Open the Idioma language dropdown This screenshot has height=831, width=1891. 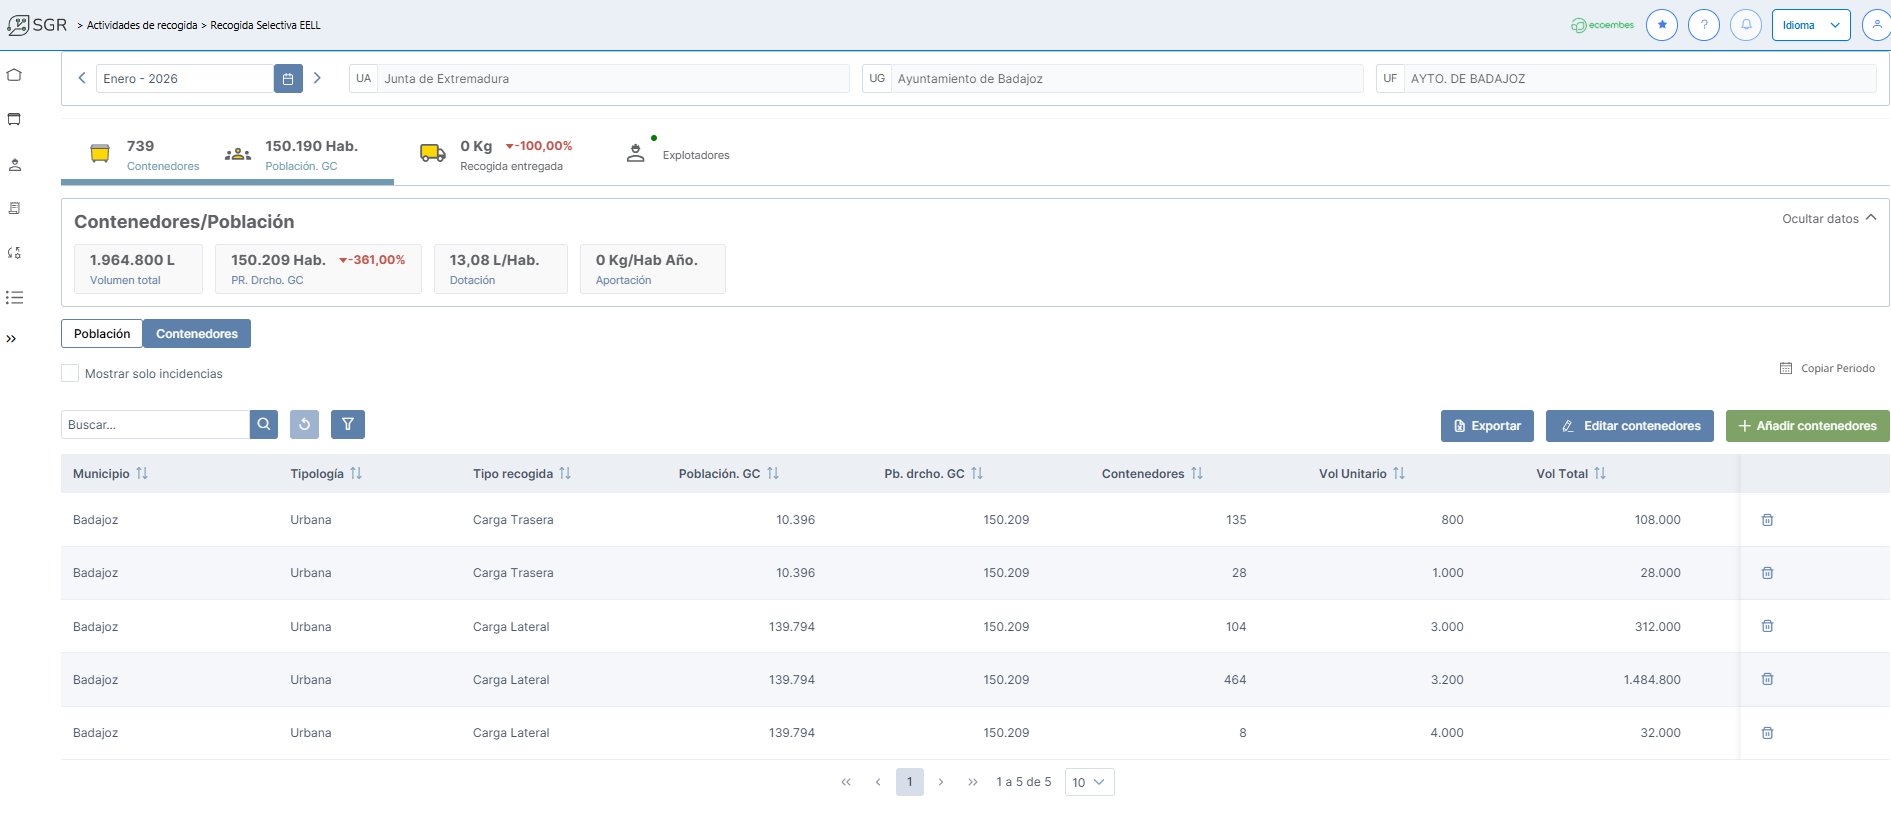click(x=1810, y=25)
